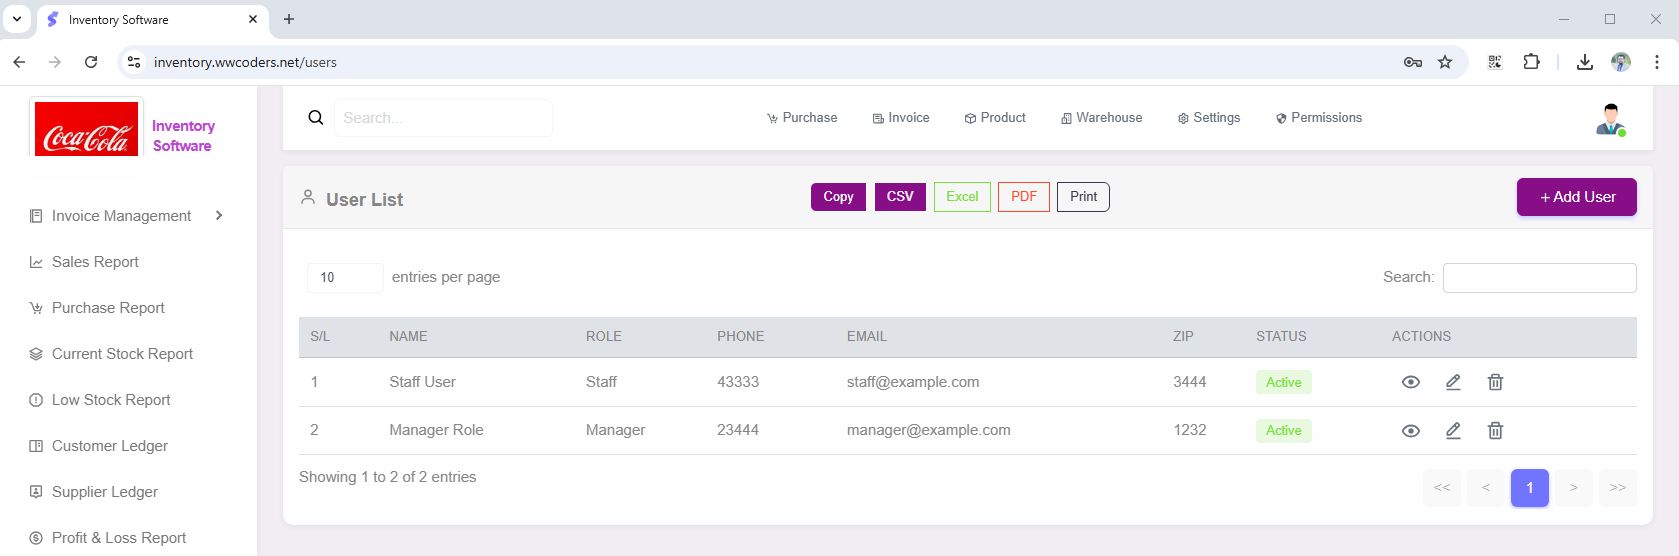Image resolution: width=1679 pixels, height=556 pixels.
Task: Expand the Invoice Management sidebar menu
Action: (127, 216)
